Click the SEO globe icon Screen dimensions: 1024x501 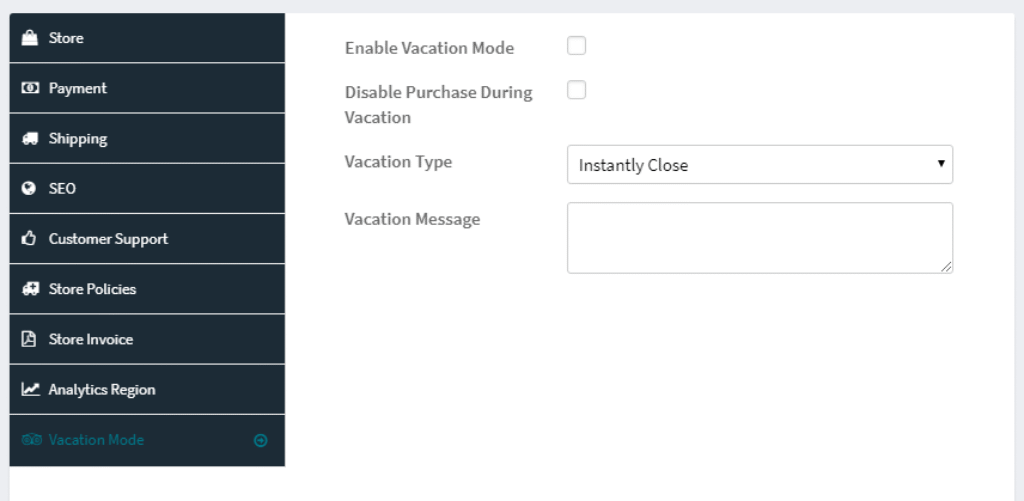[x=29, y=189]
